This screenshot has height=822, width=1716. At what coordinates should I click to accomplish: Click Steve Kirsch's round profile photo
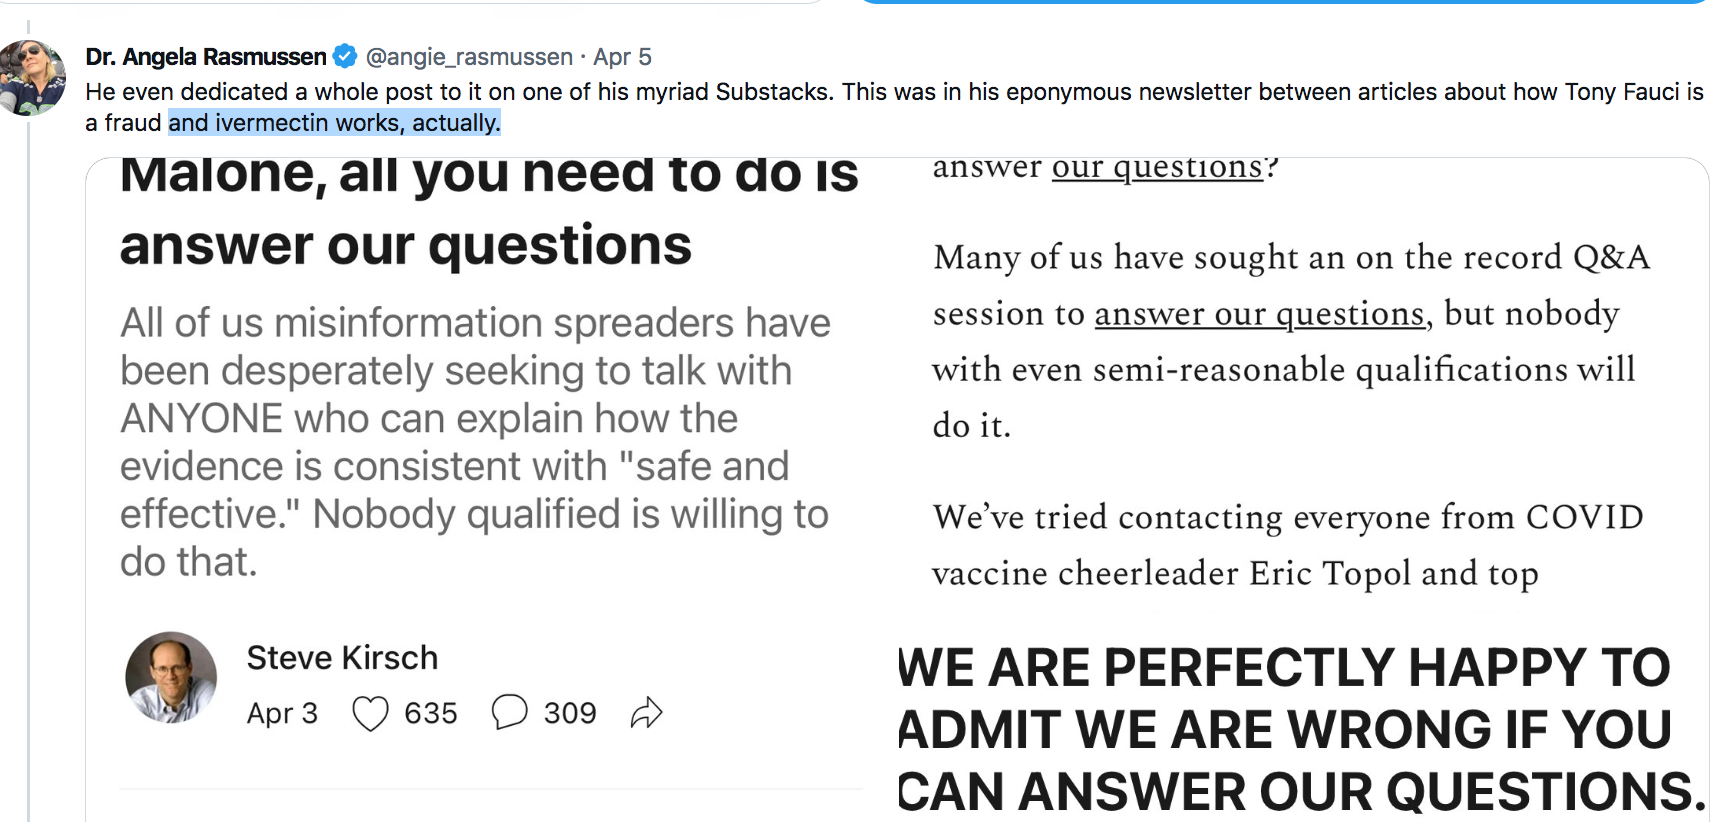pyautogui.click(x=171, y=677)
